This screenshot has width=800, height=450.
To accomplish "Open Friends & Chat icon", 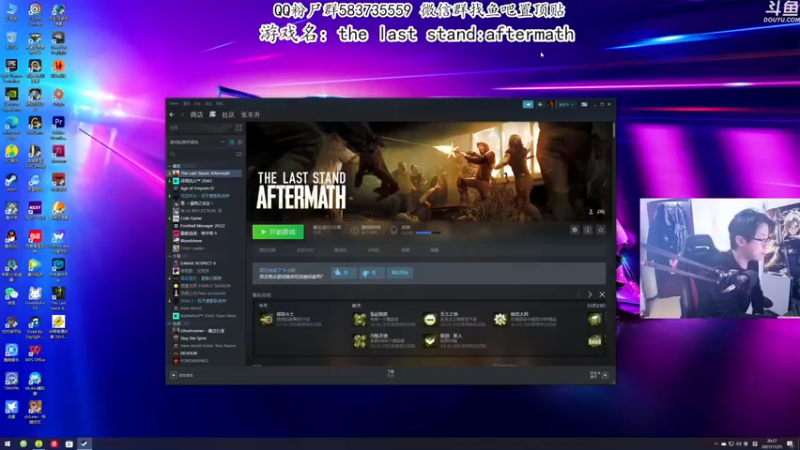I will [x=605, y=375].
